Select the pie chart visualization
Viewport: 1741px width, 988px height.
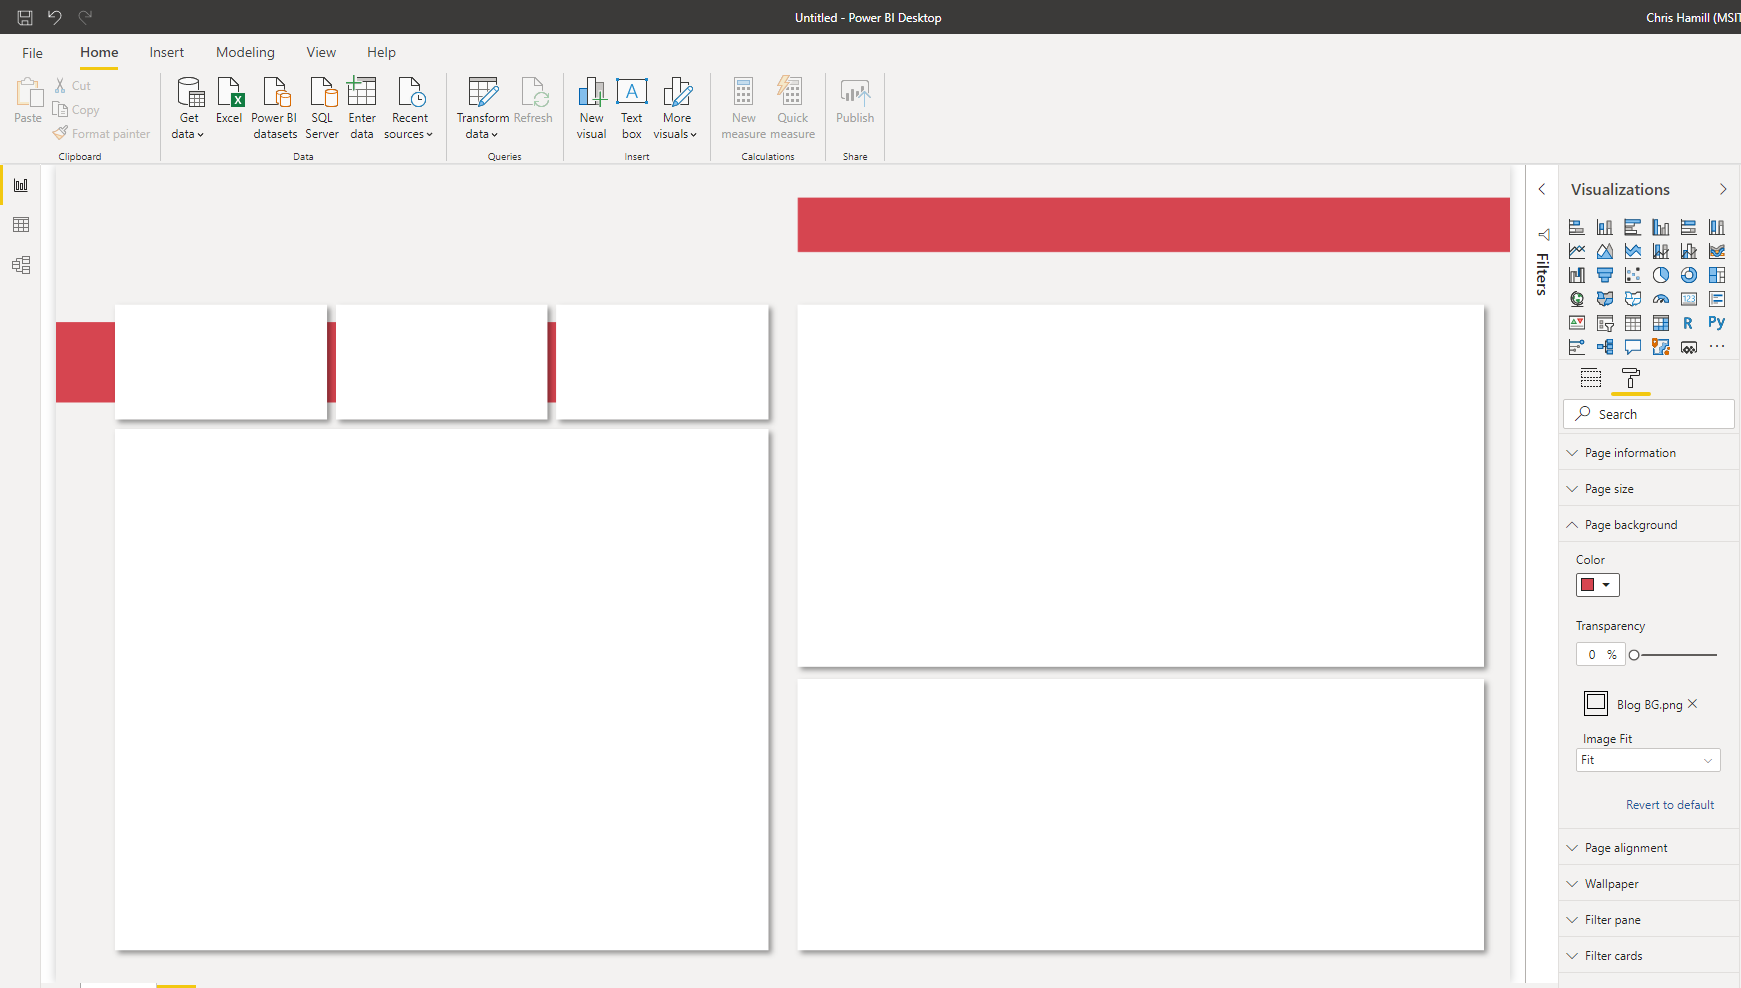click(1660, 275)
